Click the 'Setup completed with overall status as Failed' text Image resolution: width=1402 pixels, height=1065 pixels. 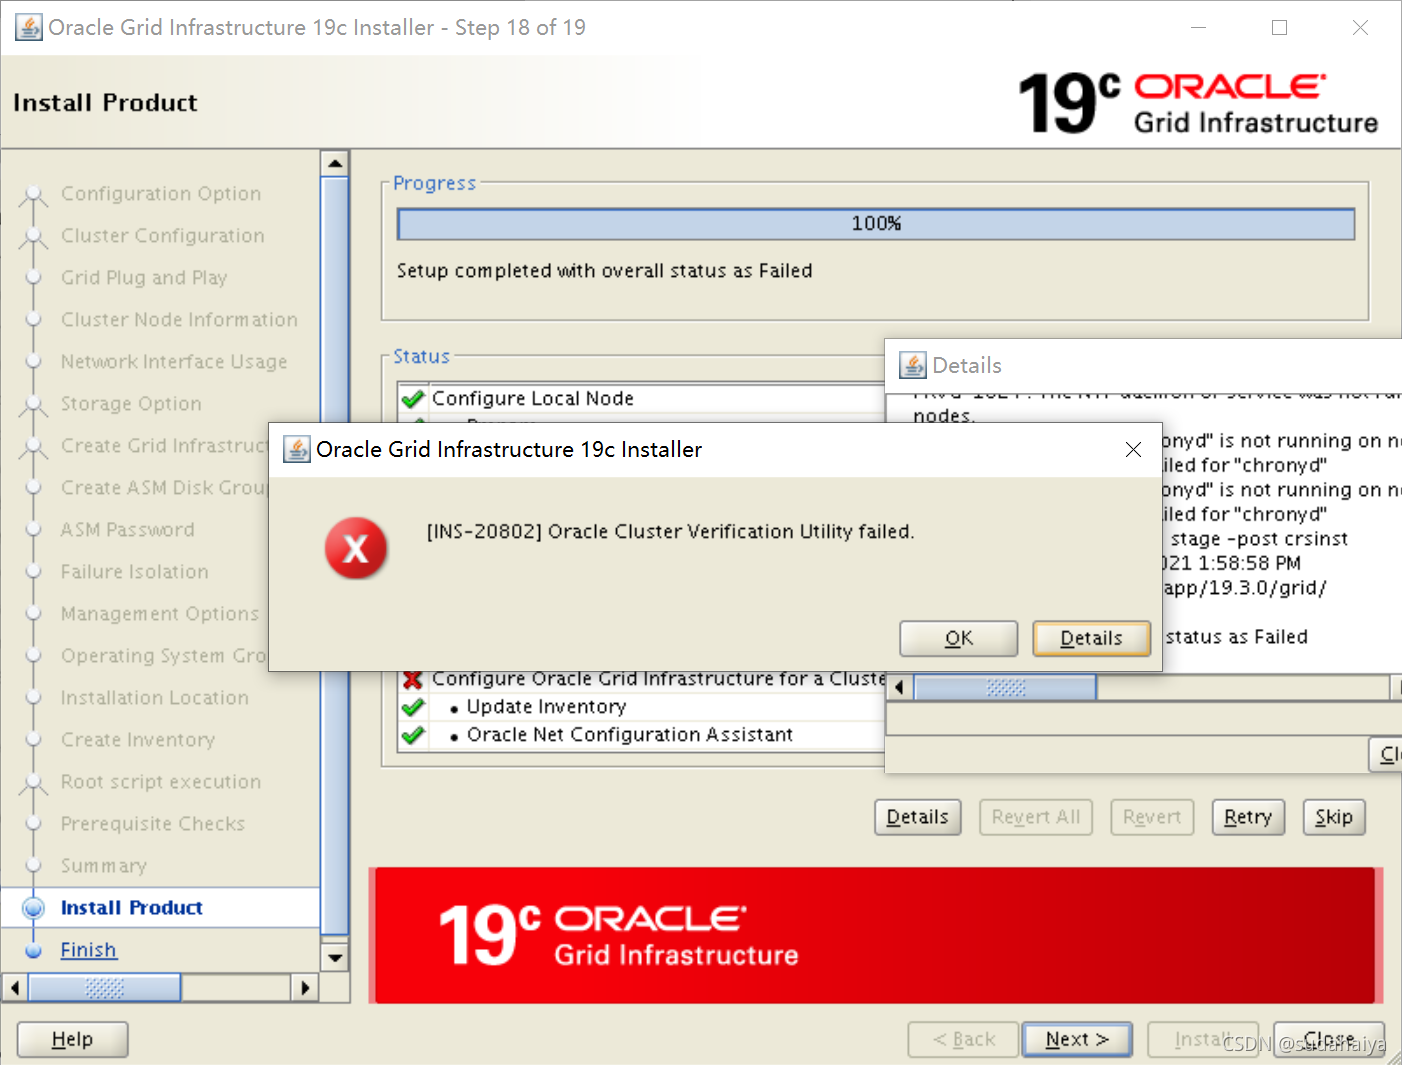click(604, 271)
